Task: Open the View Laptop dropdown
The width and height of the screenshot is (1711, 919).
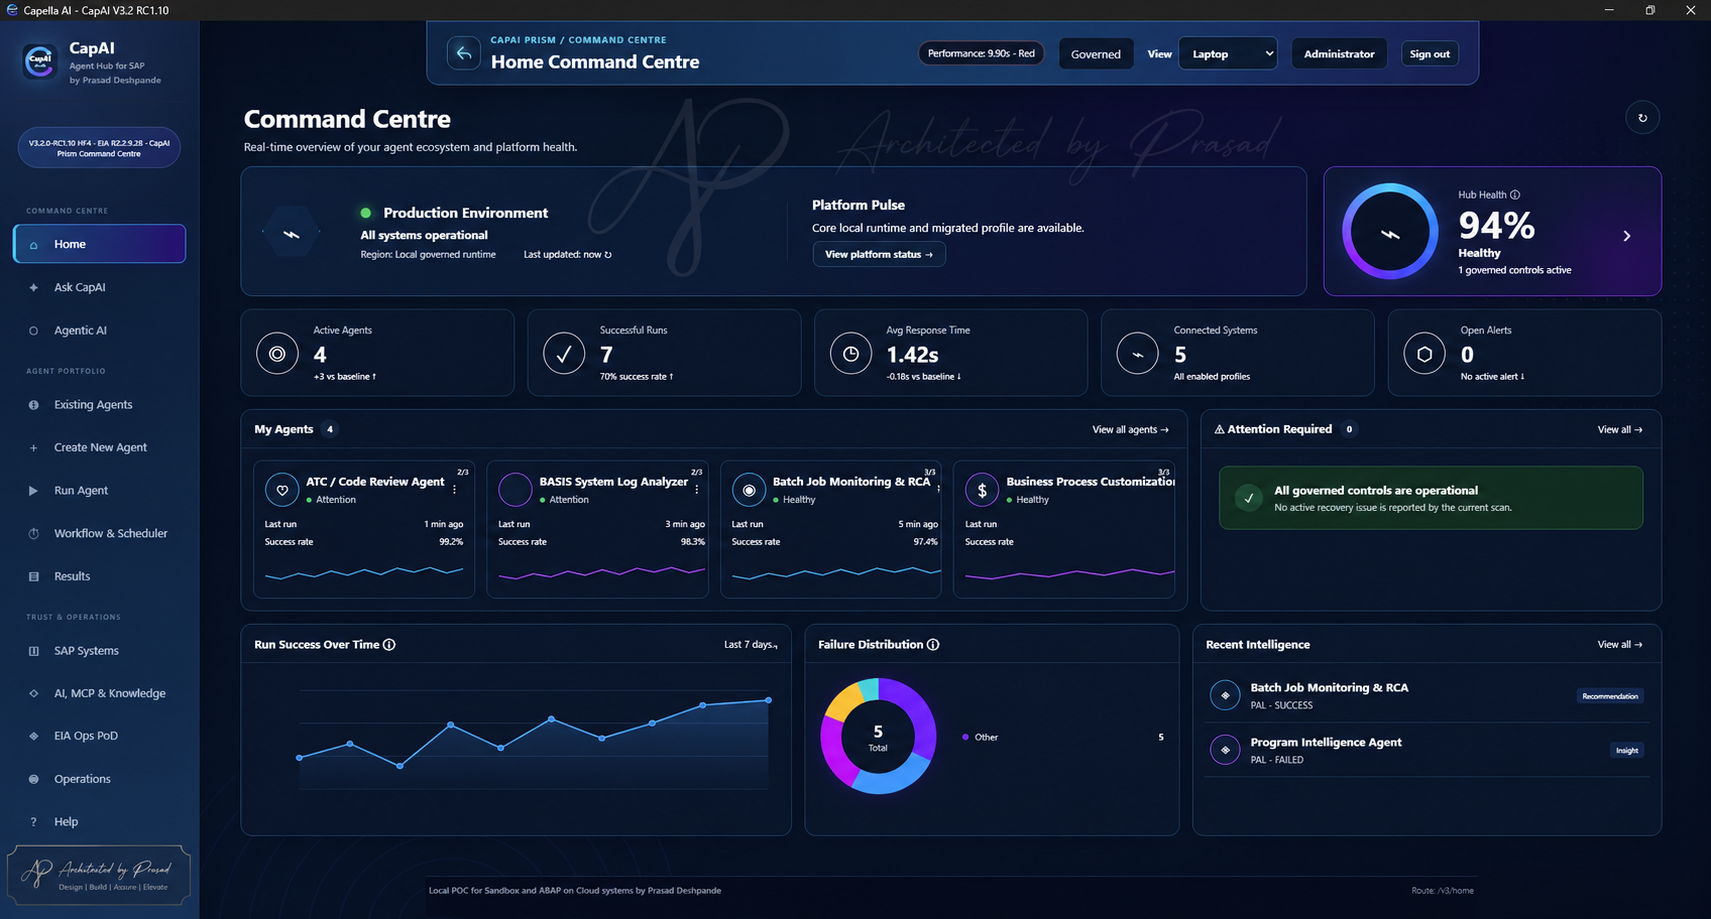Action: coord(1228,54)
